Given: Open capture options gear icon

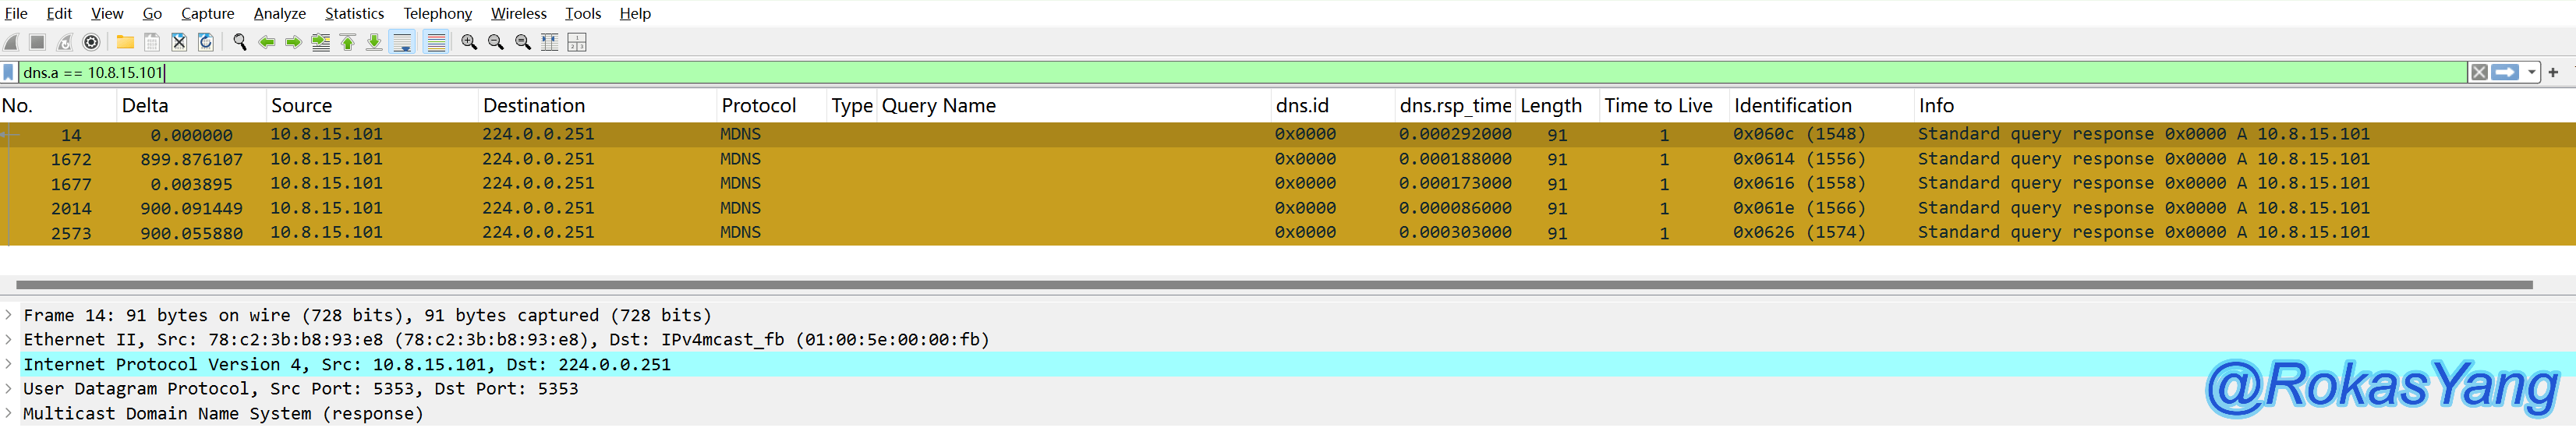Looking at the screenshot, I should pos(91,42).
